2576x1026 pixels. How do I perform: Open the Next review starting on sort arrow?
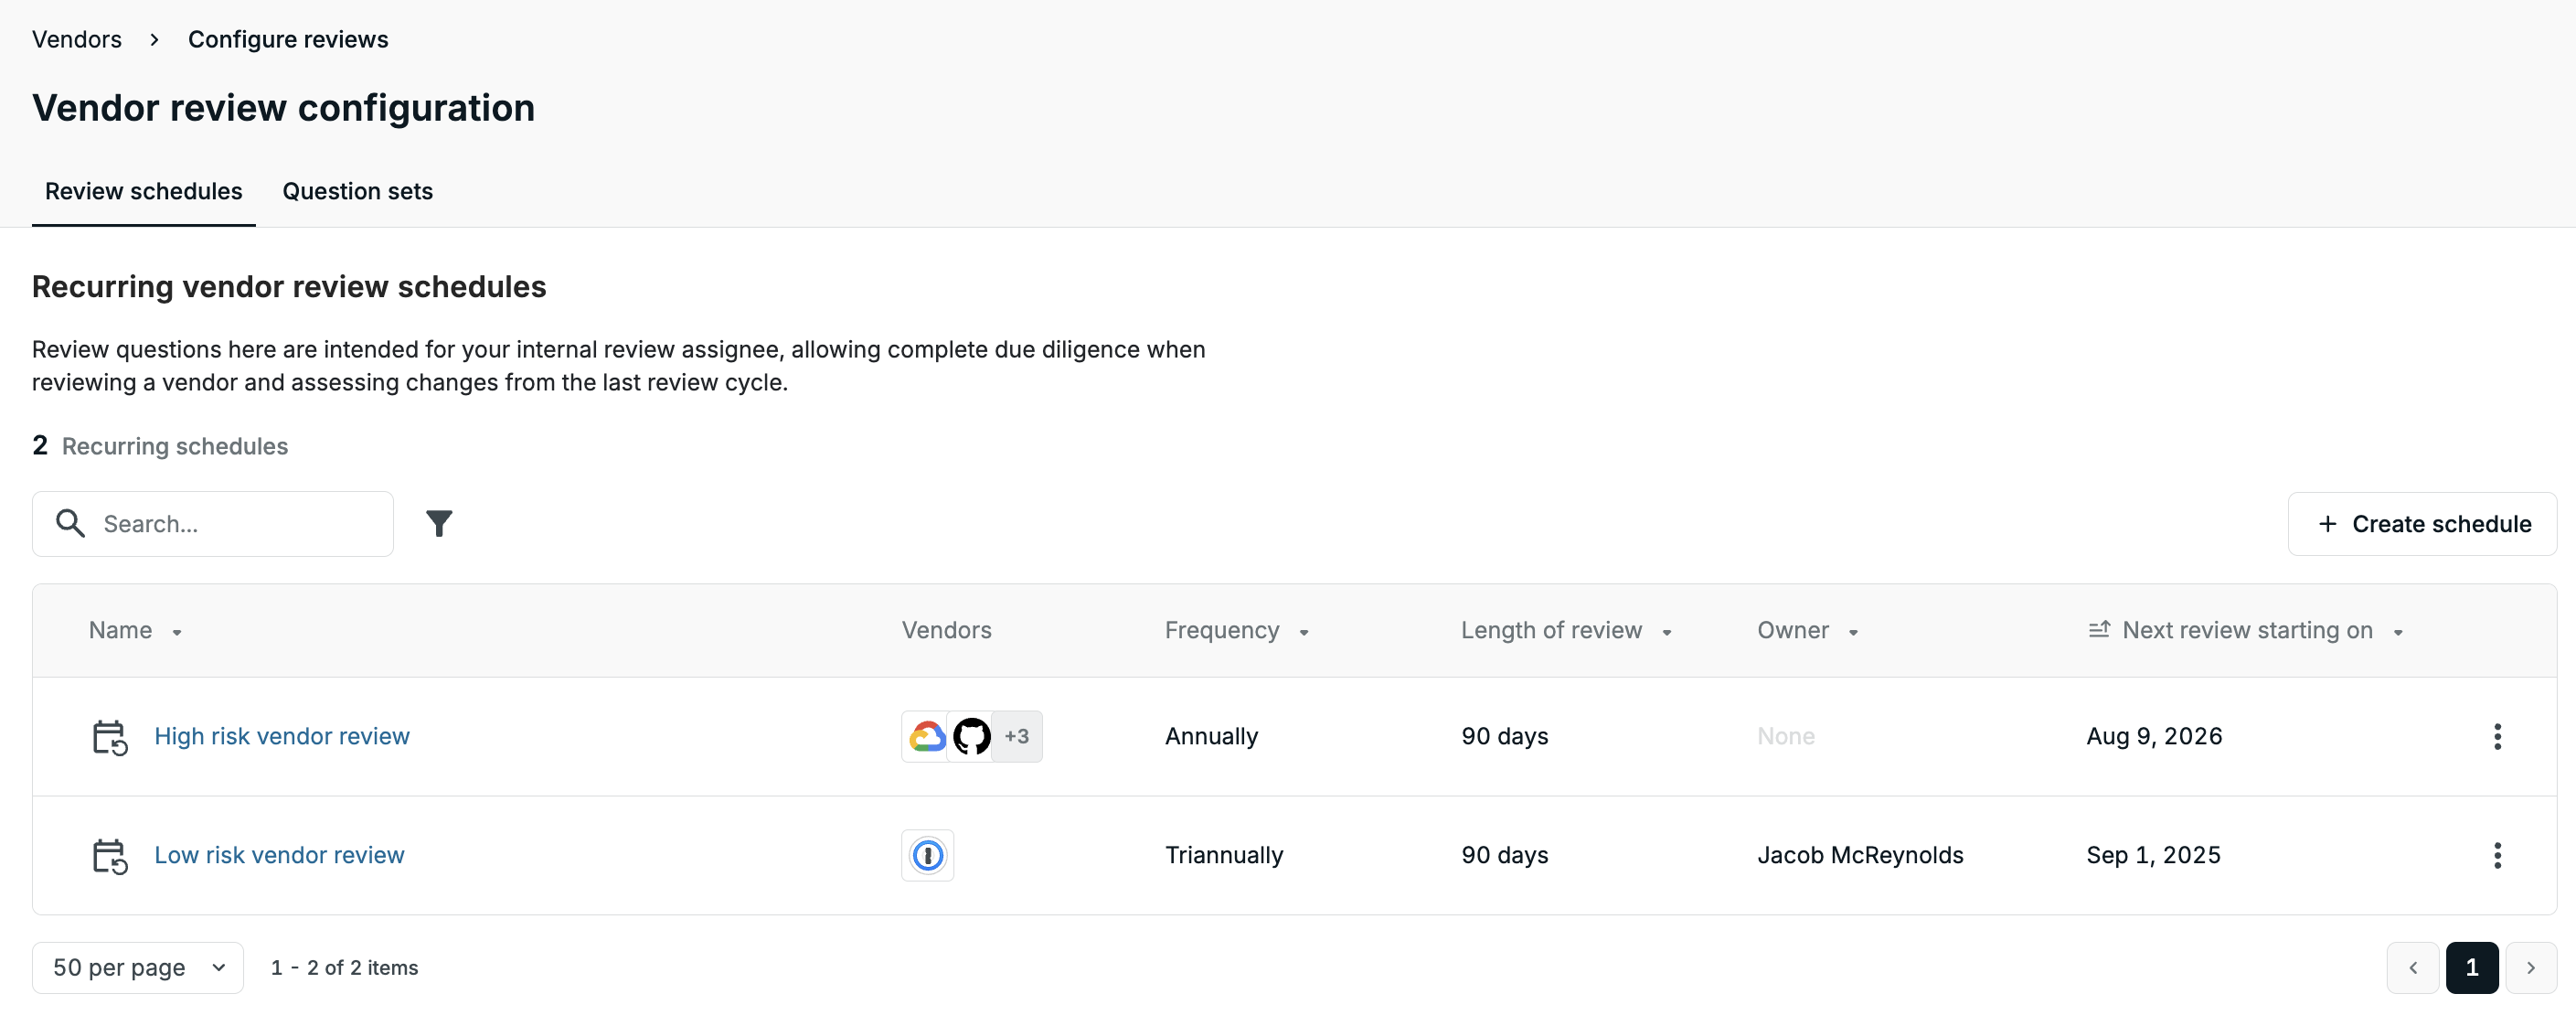(2397, 632)
